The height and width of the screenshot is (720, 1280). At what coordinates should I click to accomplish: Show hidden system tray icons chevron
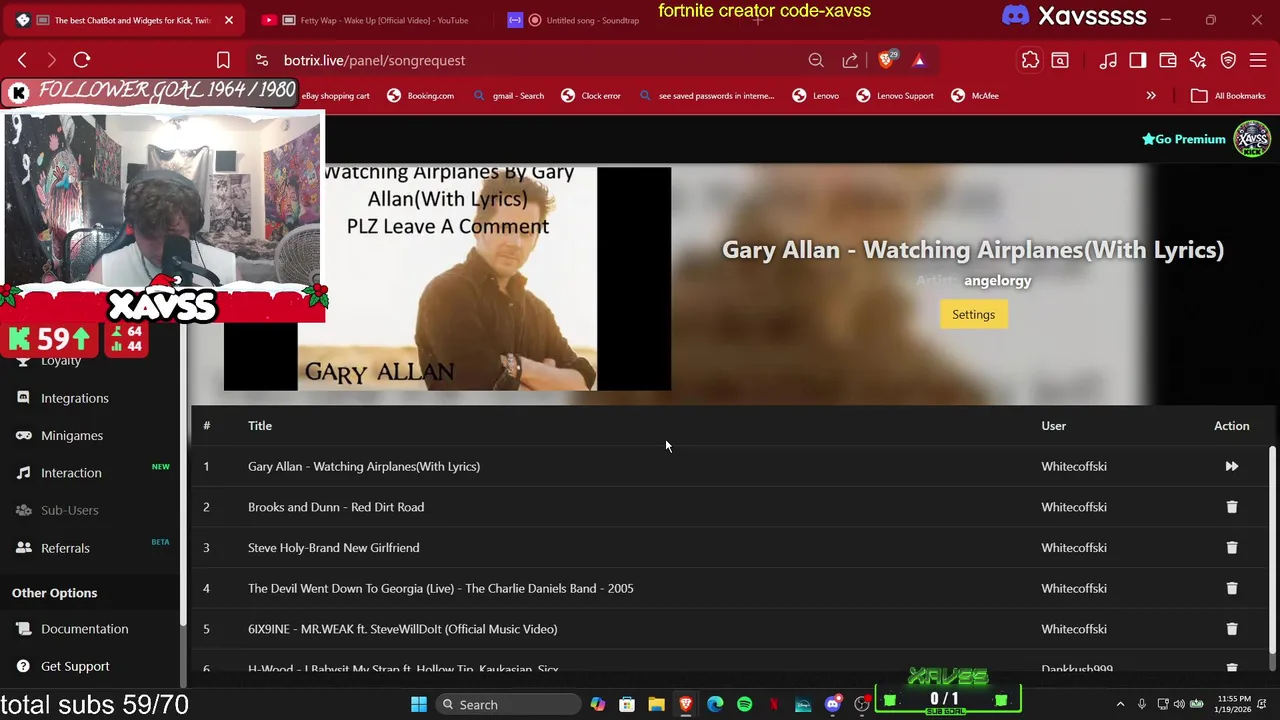click(1120, 704)
